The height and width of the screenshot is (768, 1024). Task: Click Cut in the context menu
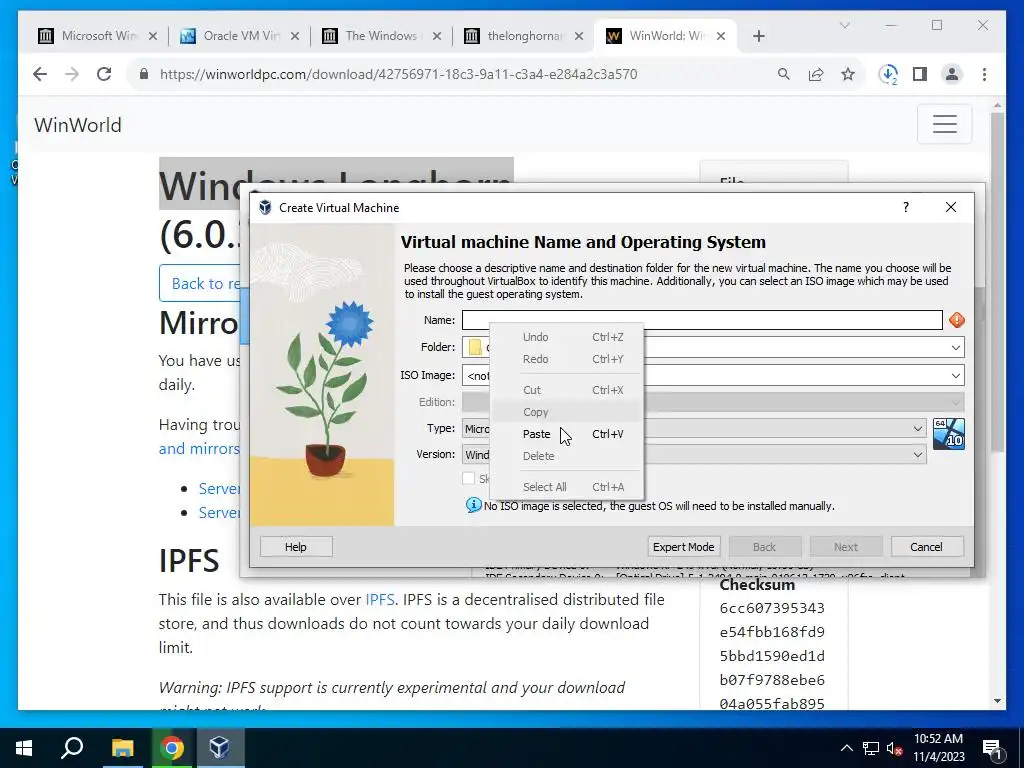(566, 390)
